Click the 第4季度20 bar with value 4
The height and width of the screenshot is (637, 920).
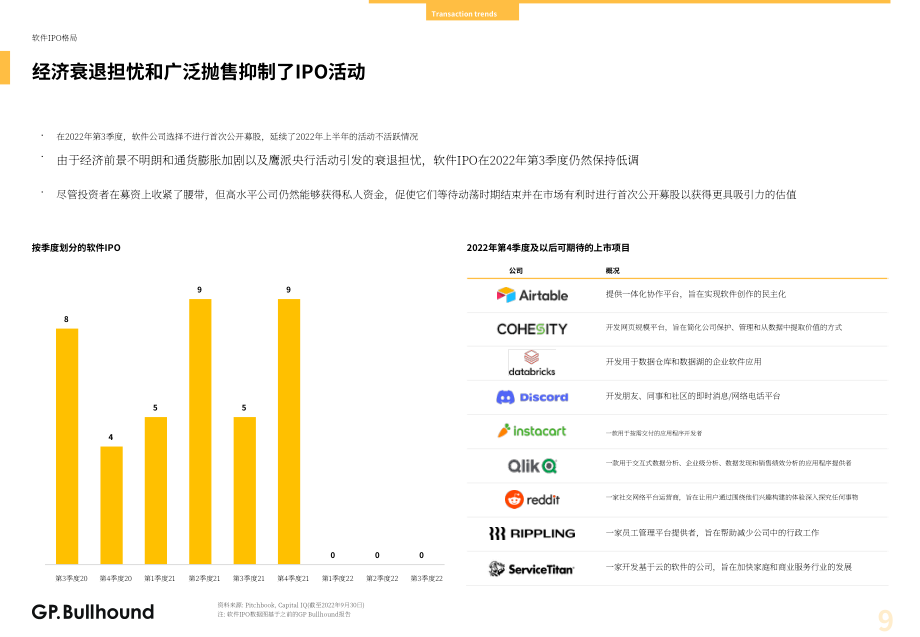point(111,506)
